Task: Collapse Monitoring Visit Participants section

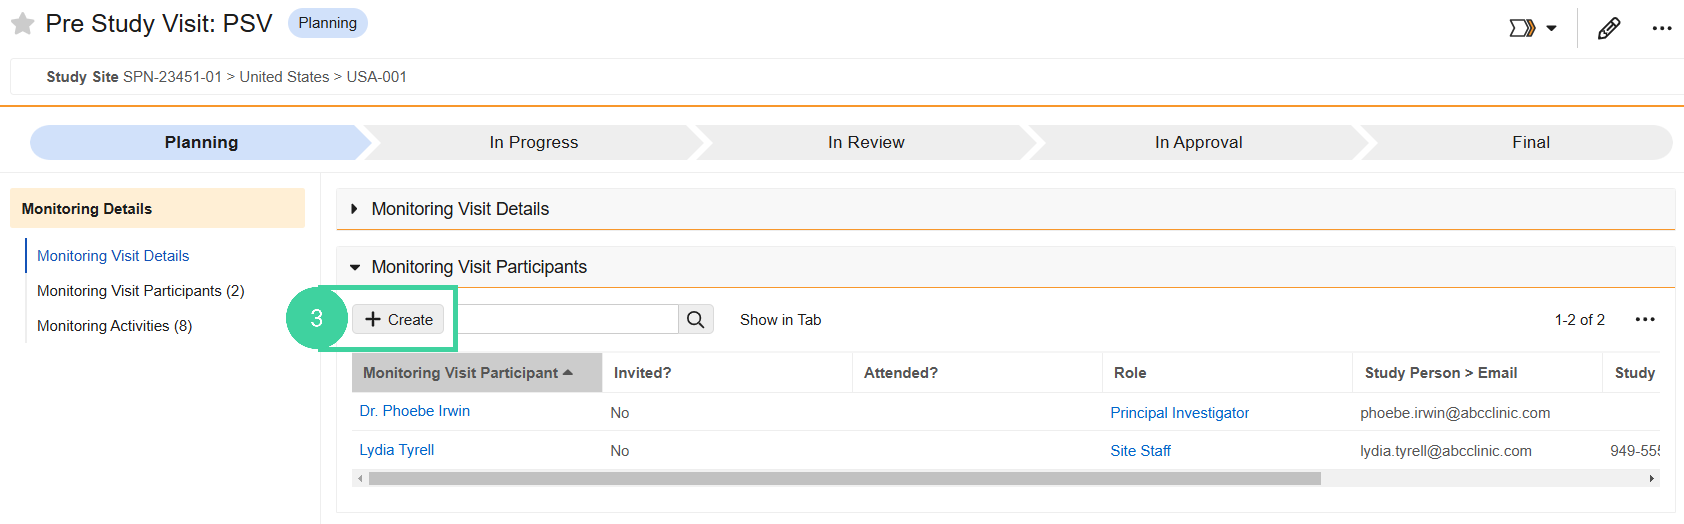Action: click(x=354, y=267)
